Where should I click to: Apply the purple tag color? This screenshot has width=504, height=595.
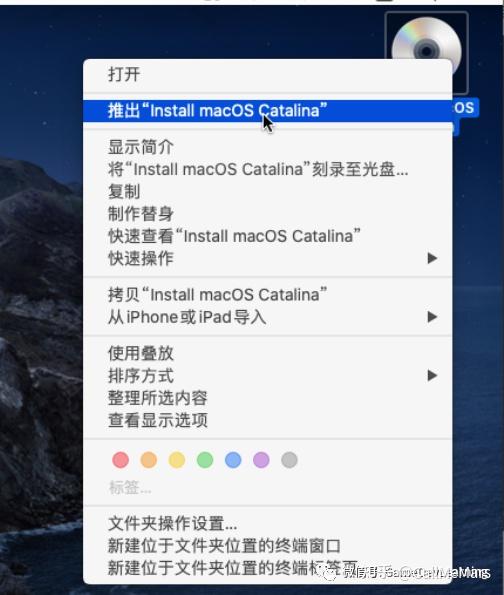pos(261,460)
